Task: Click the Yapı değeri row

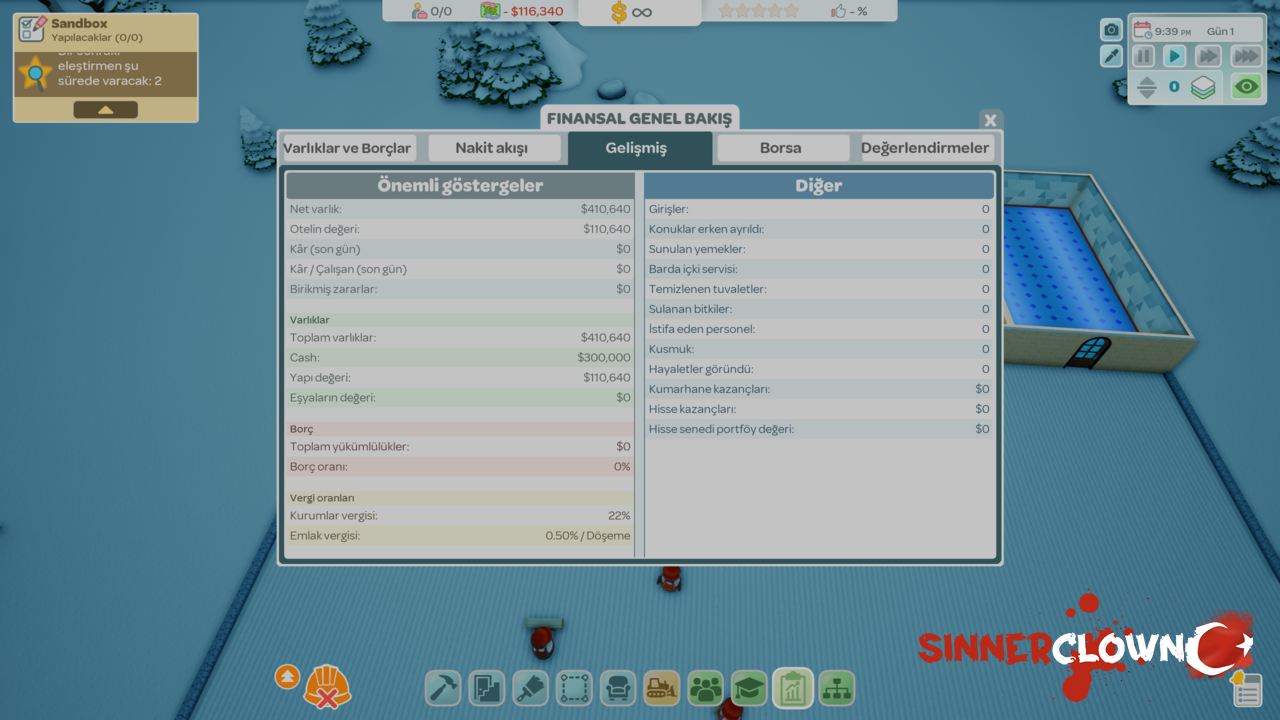Action: pos(460,377)
